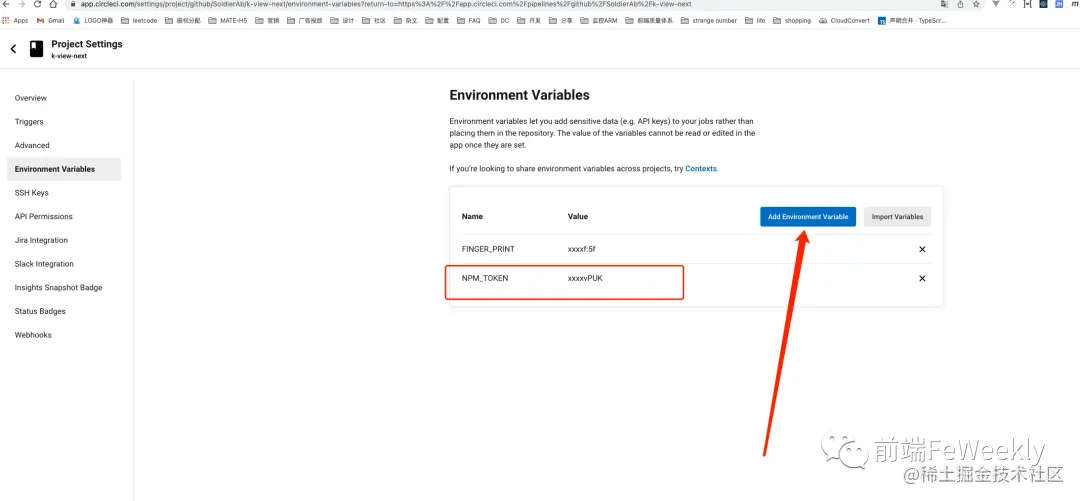1080x501 pixels.
Task: Click the browser reload icon
Action: click(37, 4)
